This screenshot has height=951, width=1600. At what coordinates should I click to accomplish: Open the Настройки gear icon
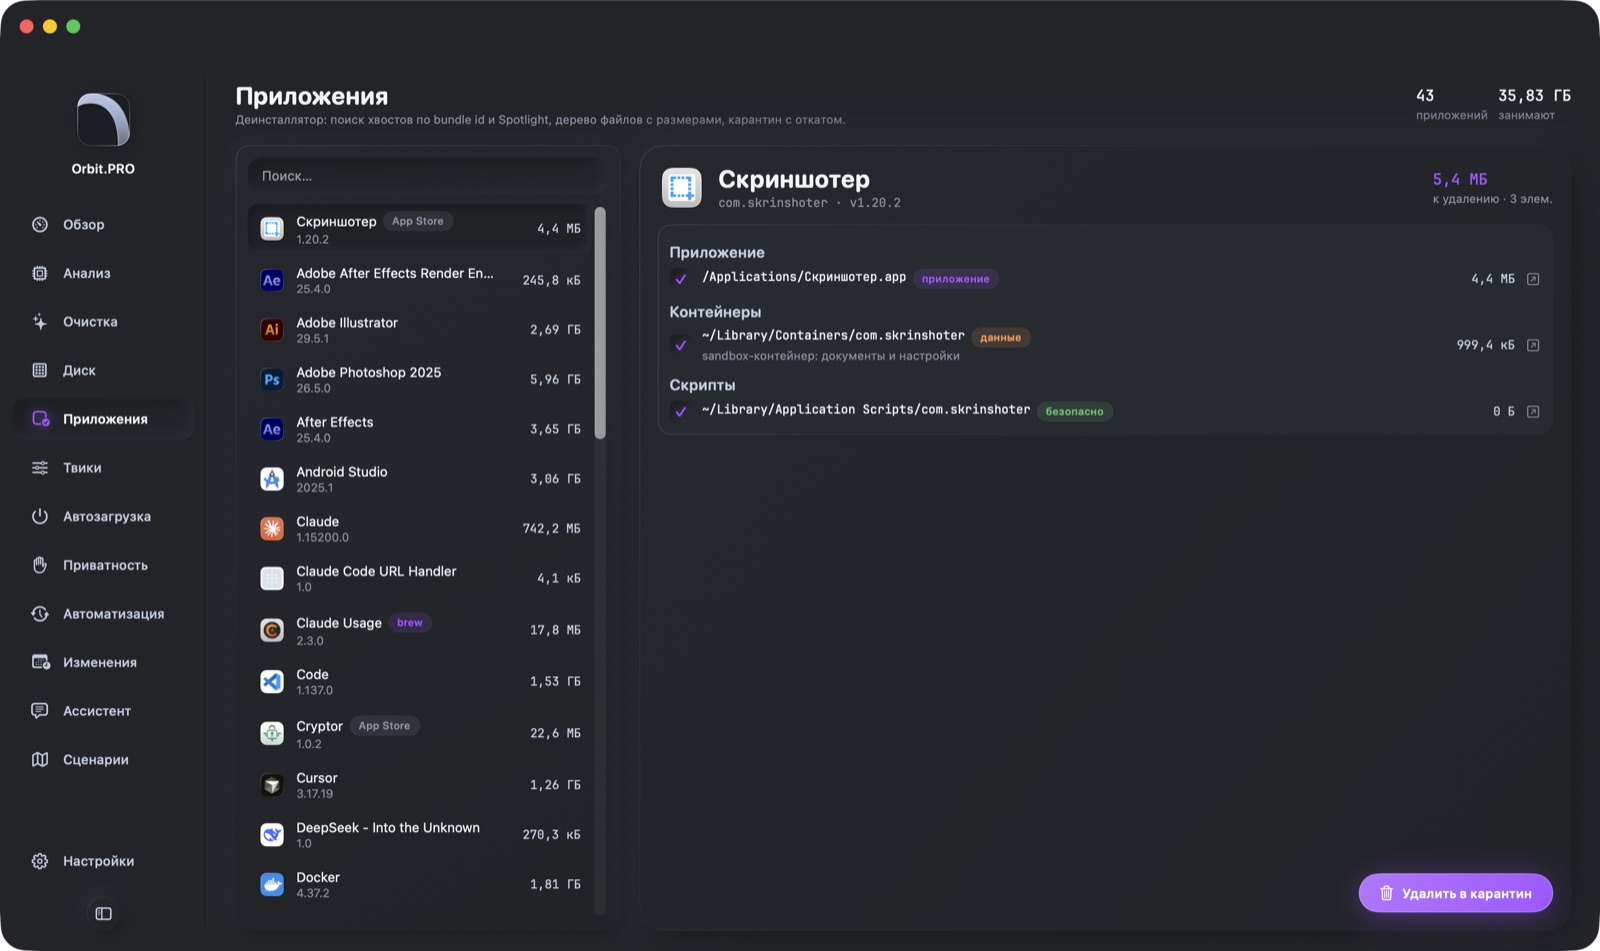(x=40, y=861)
